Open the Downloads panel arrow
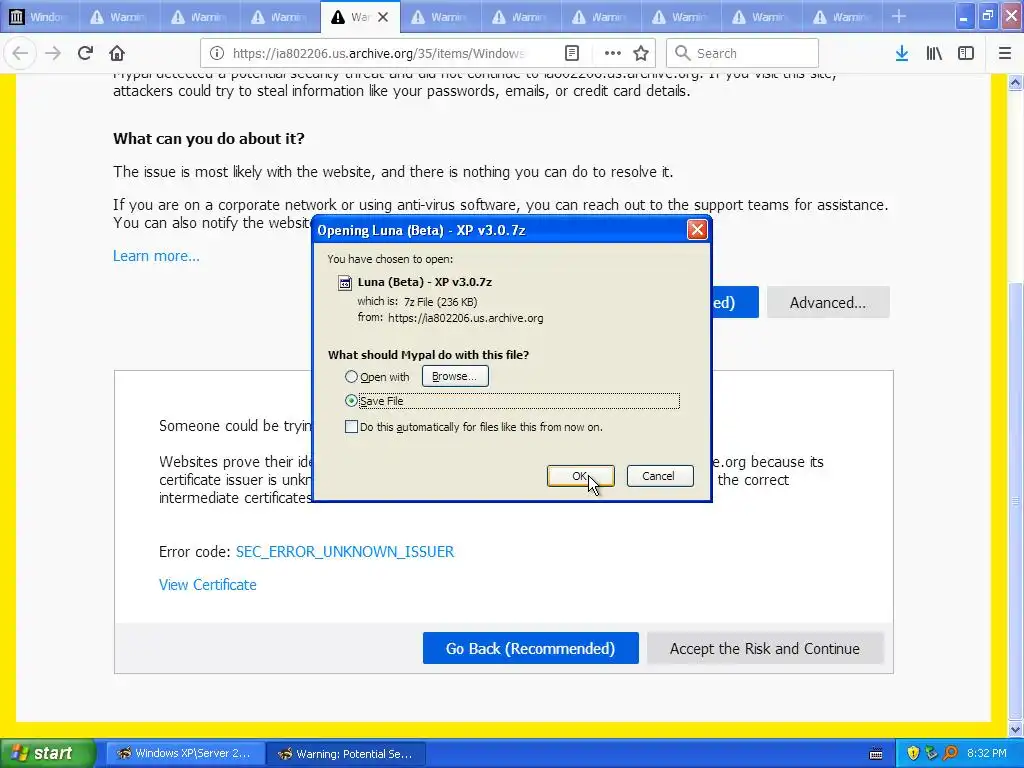The width and height of the screenshot is (1024, 768). [902, 54]
